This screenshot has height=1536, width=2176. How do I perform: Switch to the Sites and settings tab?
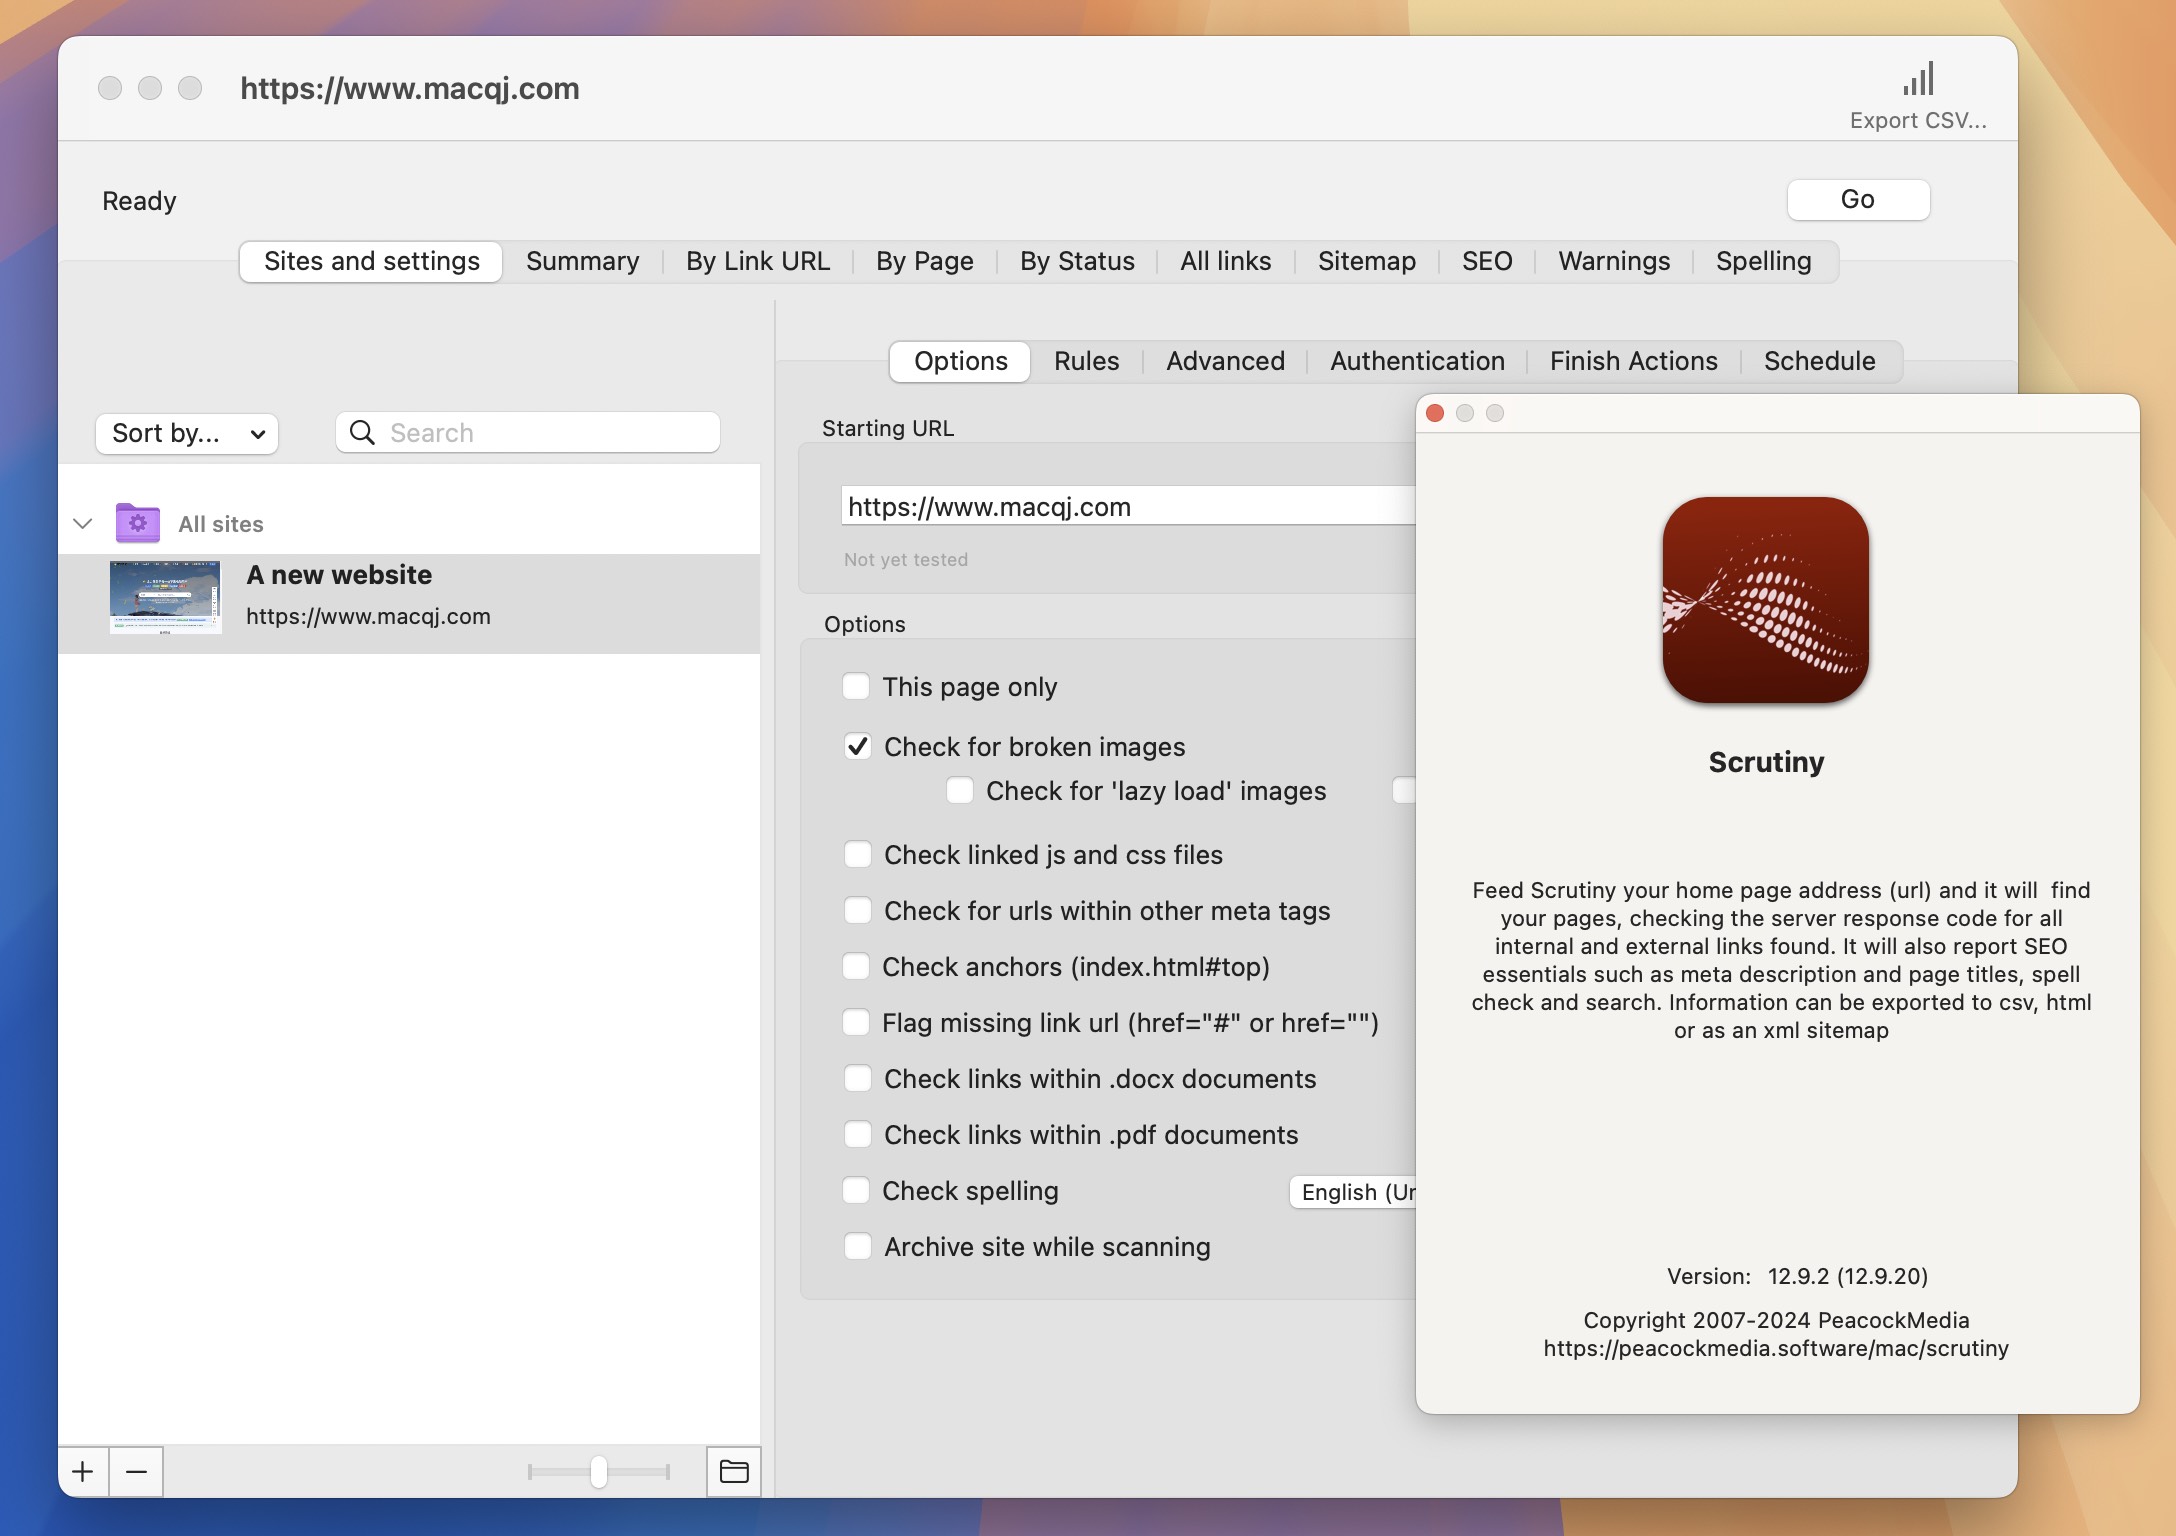point(371,261)
